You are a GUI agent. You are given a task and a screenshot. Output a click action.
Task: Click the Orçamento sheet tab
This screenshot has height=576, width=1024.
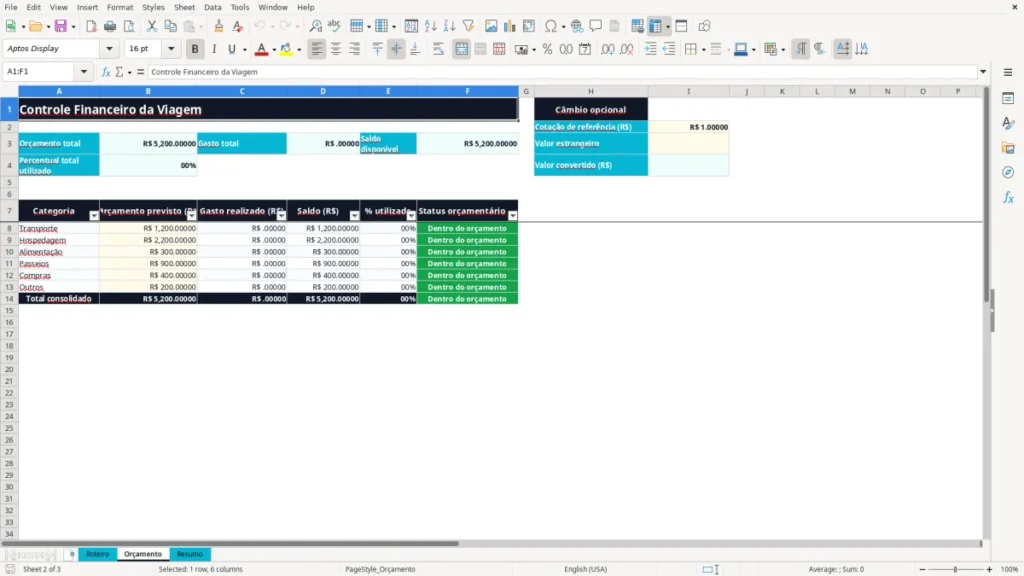(x=142, y=554)
